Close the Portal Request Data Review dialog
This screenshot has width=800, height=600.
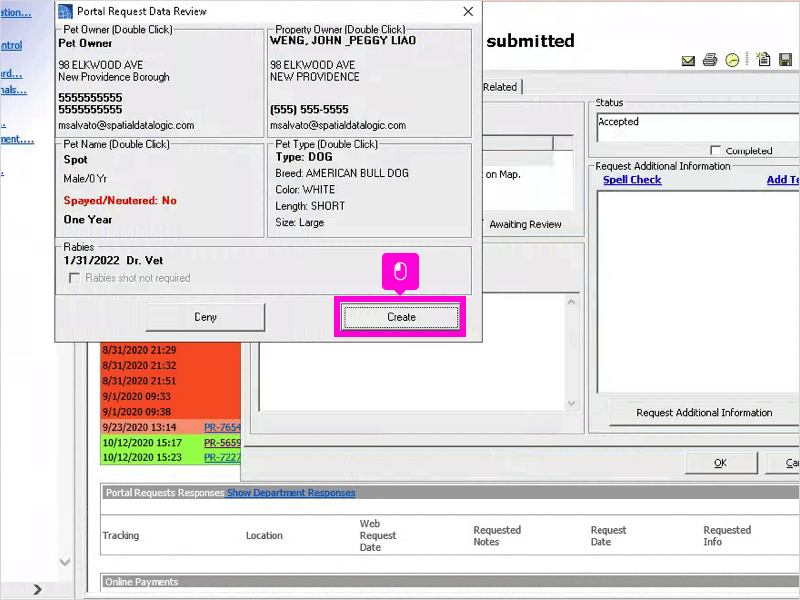(x=468, y=11)
